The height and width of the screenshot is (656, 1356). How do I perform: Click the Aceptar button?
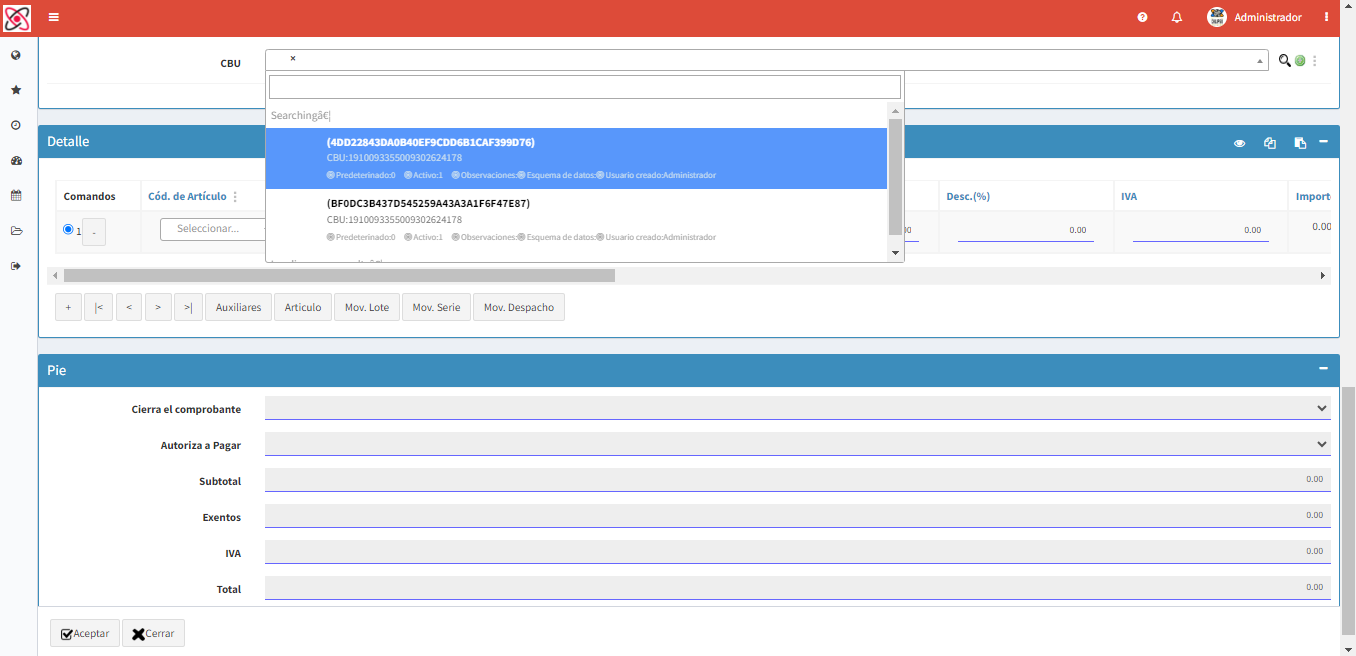click(x=85, y=633)
